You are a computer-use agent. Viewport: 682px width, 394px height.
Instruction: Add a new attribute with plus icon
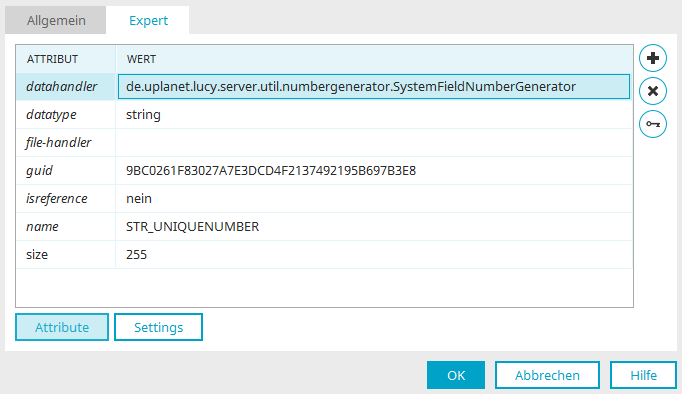[652, 58]
